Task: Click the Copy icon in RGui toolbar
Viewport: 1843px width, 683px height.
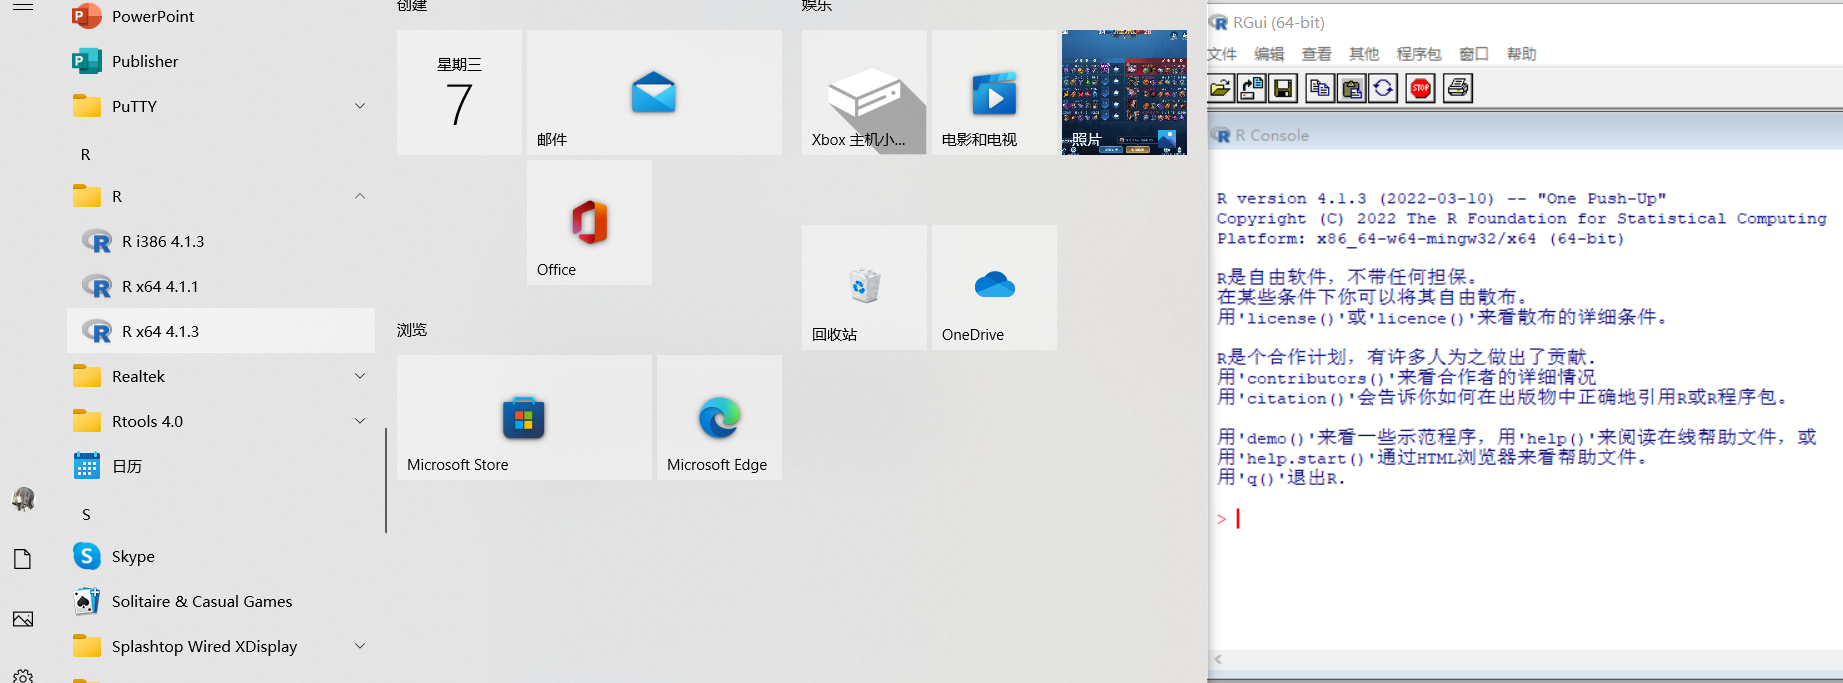Action: pos(1320,89)
